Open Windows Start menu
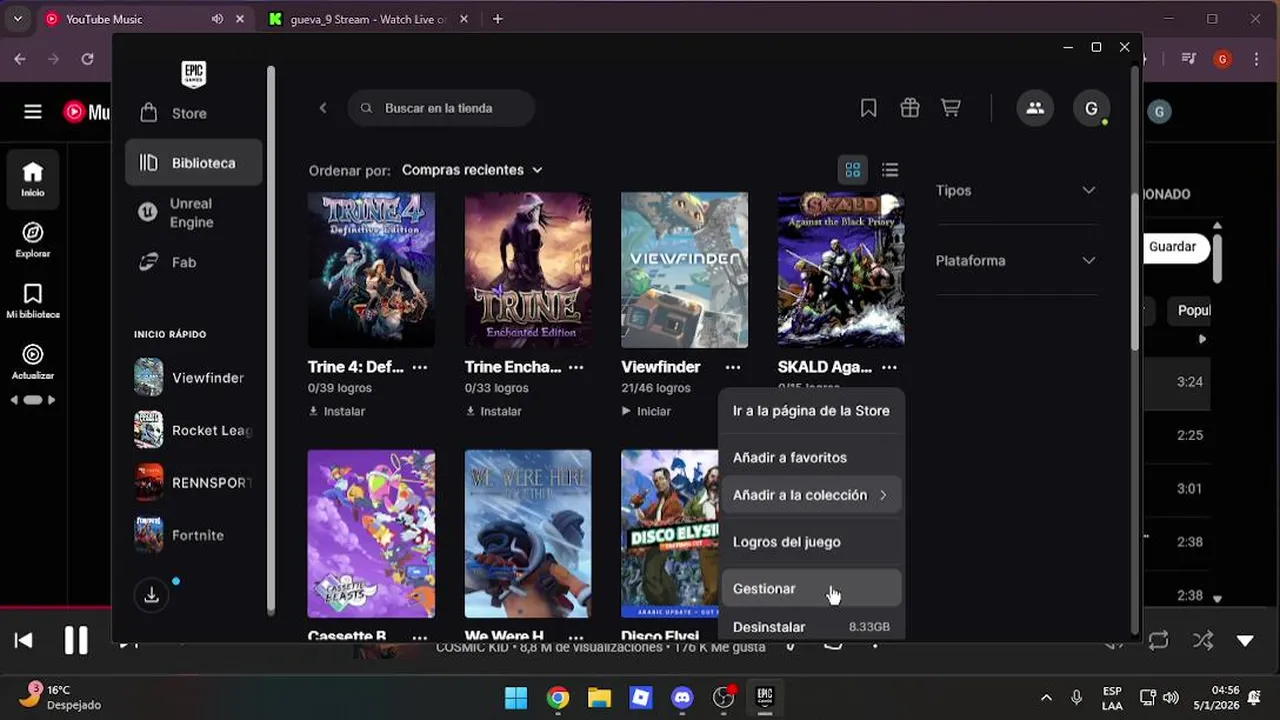Screen dimensions: 1280x720 coord(516,697)
